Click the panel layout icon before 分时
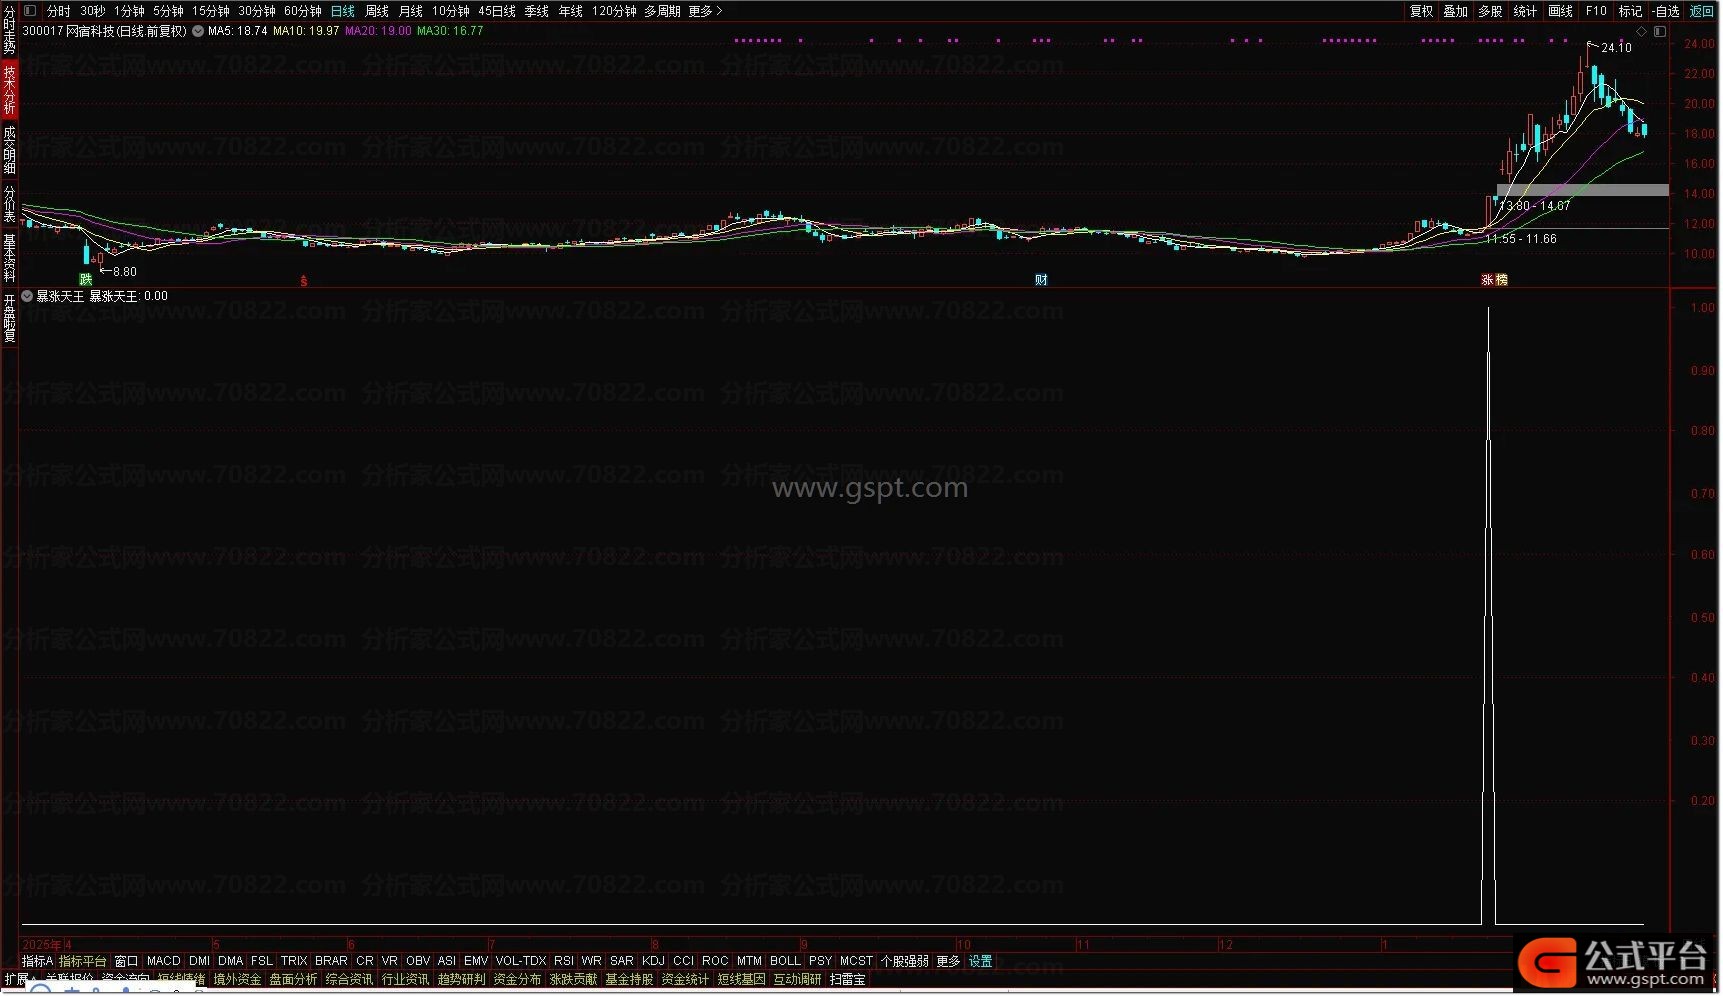The height and width of the screenshot is (996, 1723). point(29,11)
